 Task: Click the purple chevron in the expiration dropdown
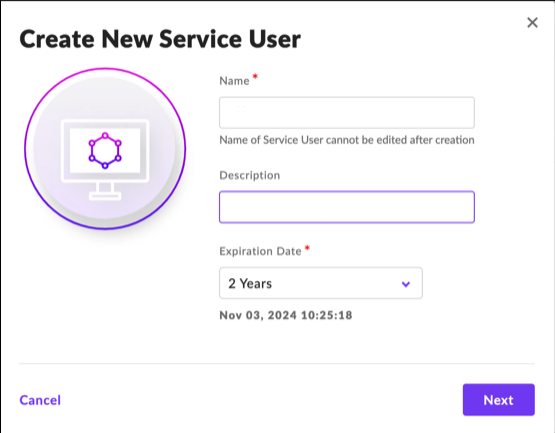click(406, 284)
